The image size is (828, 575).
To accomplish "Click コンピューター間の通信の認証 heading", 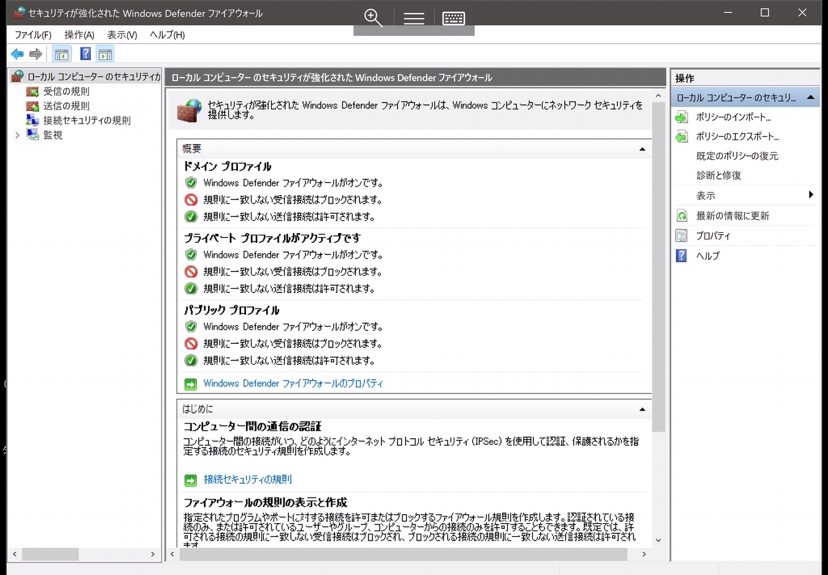I will tap(252, 426).
